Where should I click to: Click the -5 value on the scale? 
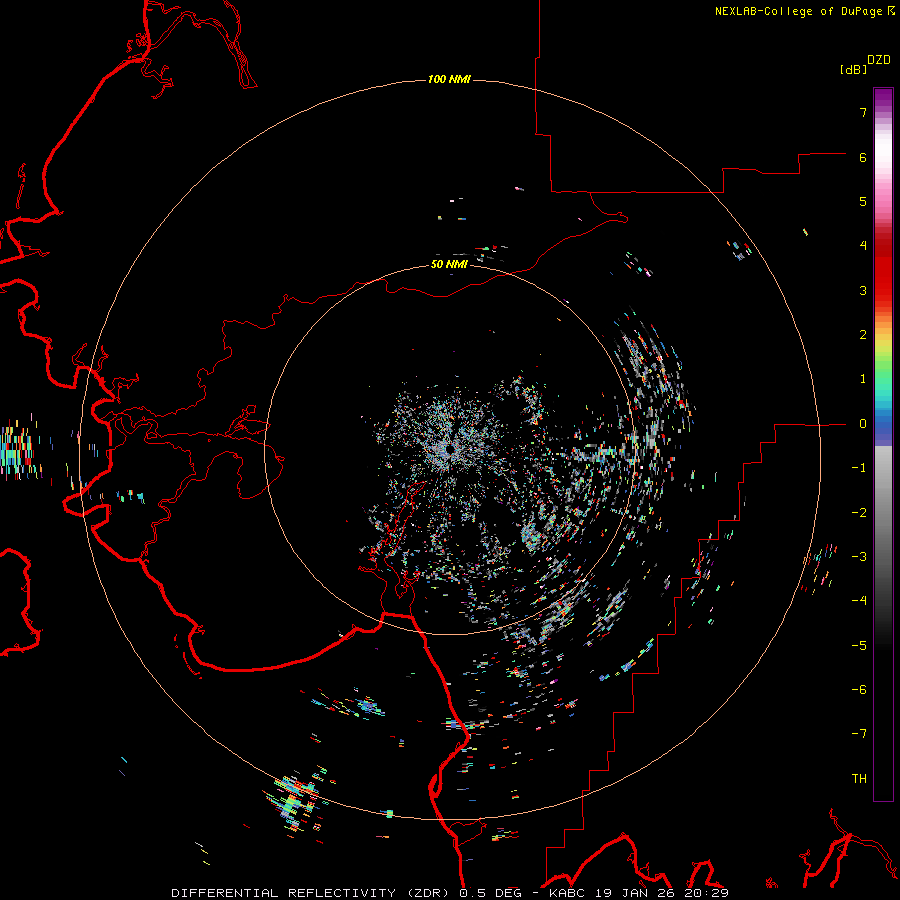(859, 646)
